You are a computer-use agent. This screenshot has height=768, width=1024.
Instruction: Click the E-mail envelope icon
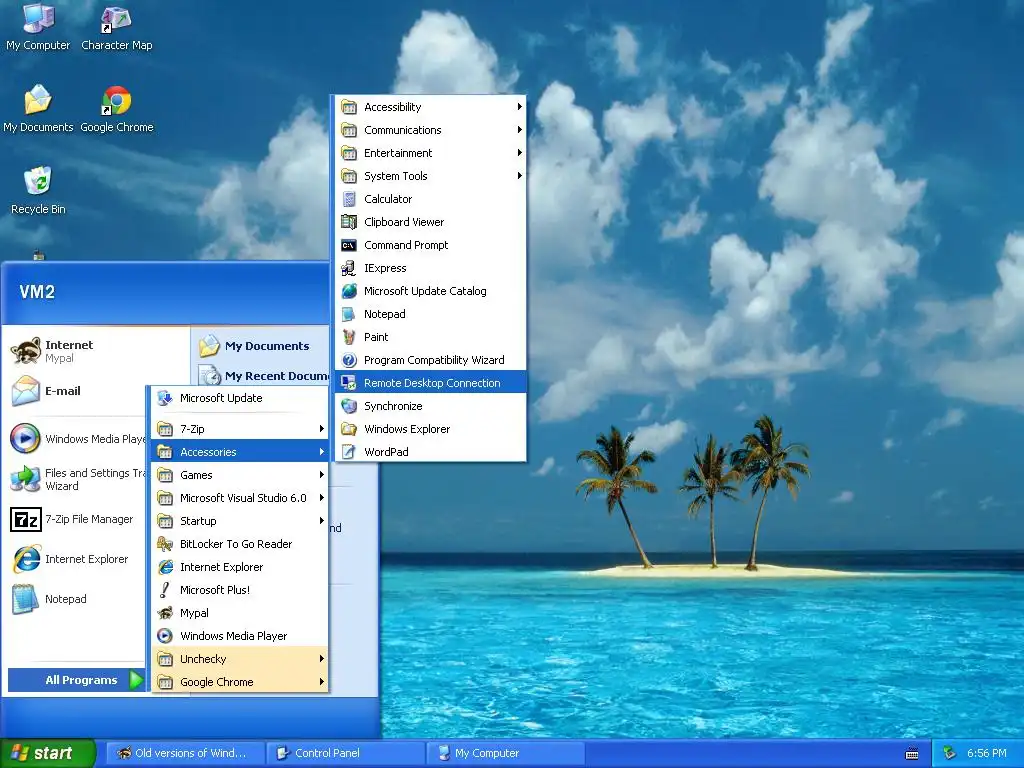[25, 391]
